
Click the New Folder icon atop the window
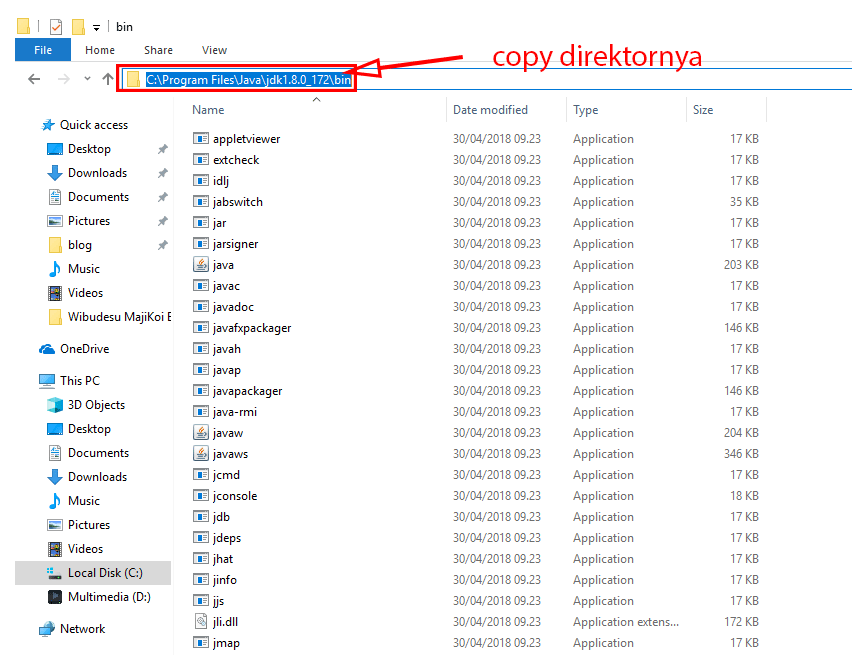point(78,27)
